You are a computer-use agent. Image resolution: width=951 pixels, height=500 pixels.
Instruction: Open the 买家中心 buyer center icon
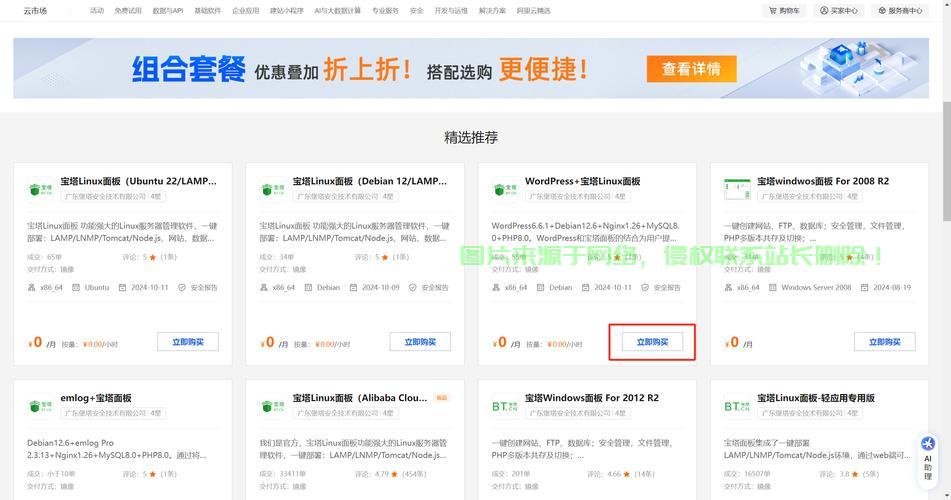[x=824, y=10]
